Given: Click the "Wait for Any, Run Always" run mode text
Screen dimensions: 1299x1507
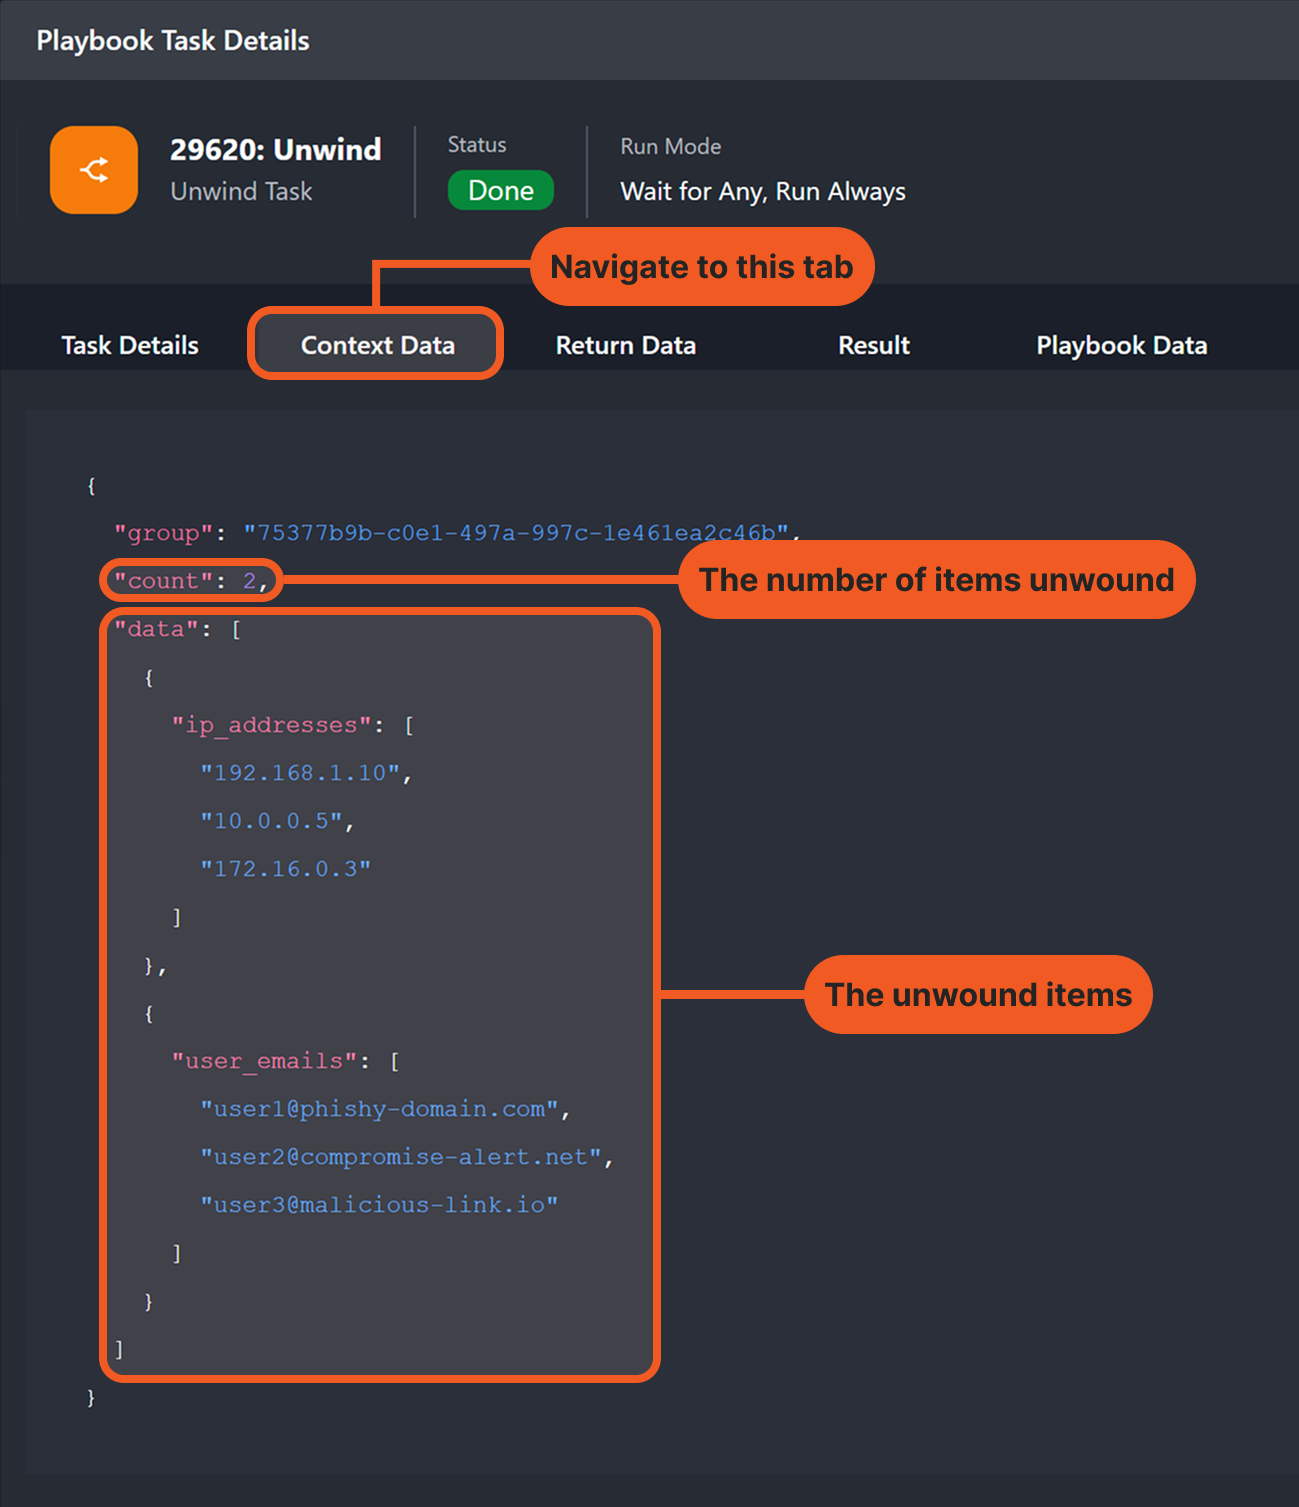Looking at the screenshot, I should point(762,191).
